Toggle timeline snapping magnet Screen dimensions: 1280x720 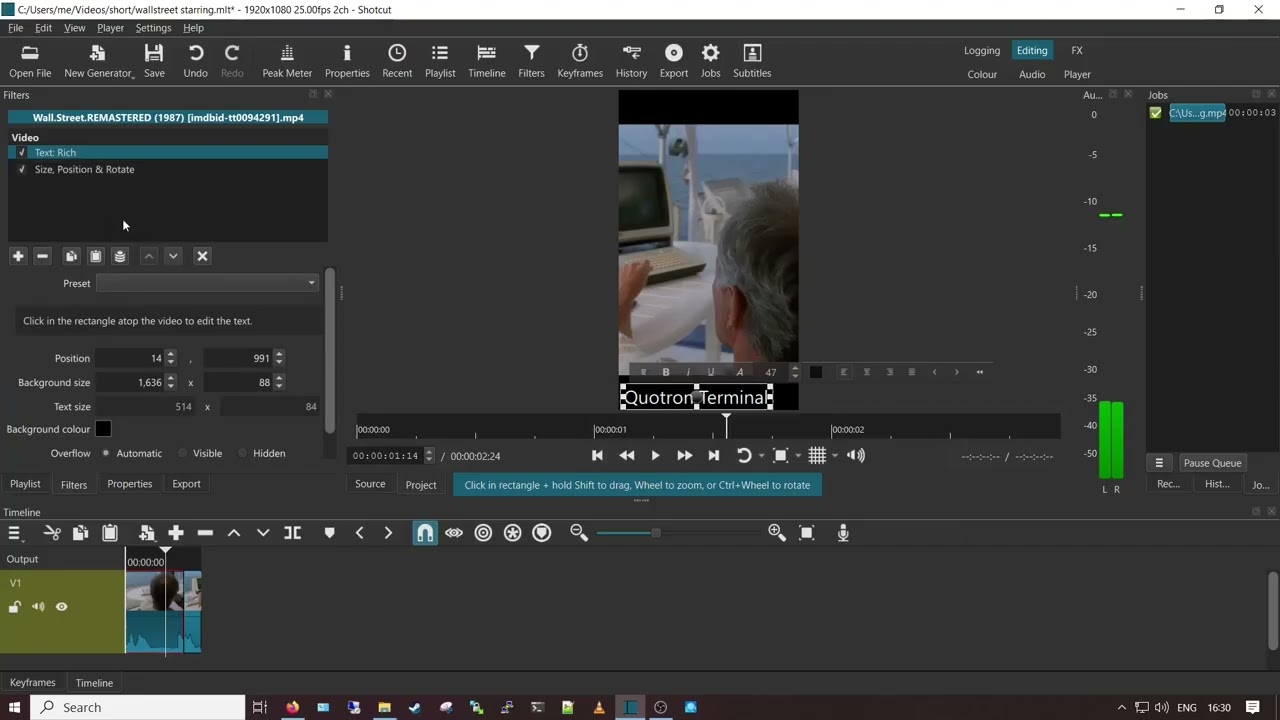click(425, 533)
